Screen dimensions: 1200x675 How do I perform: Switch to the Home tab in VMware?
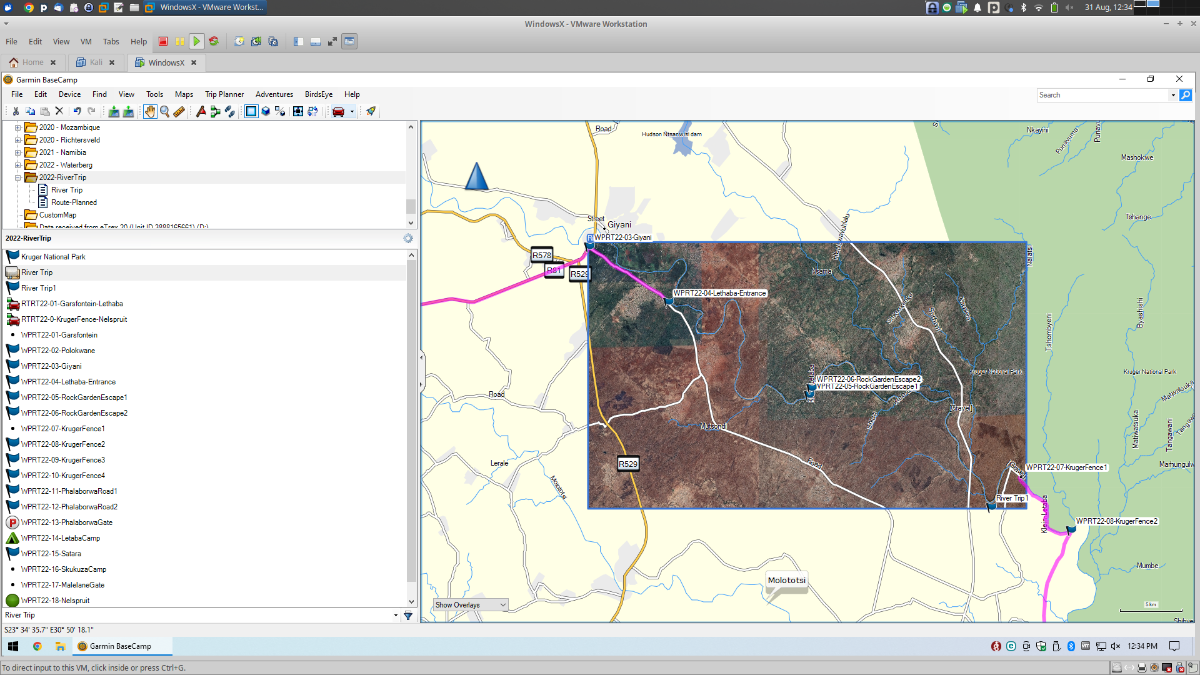[33, 62]
